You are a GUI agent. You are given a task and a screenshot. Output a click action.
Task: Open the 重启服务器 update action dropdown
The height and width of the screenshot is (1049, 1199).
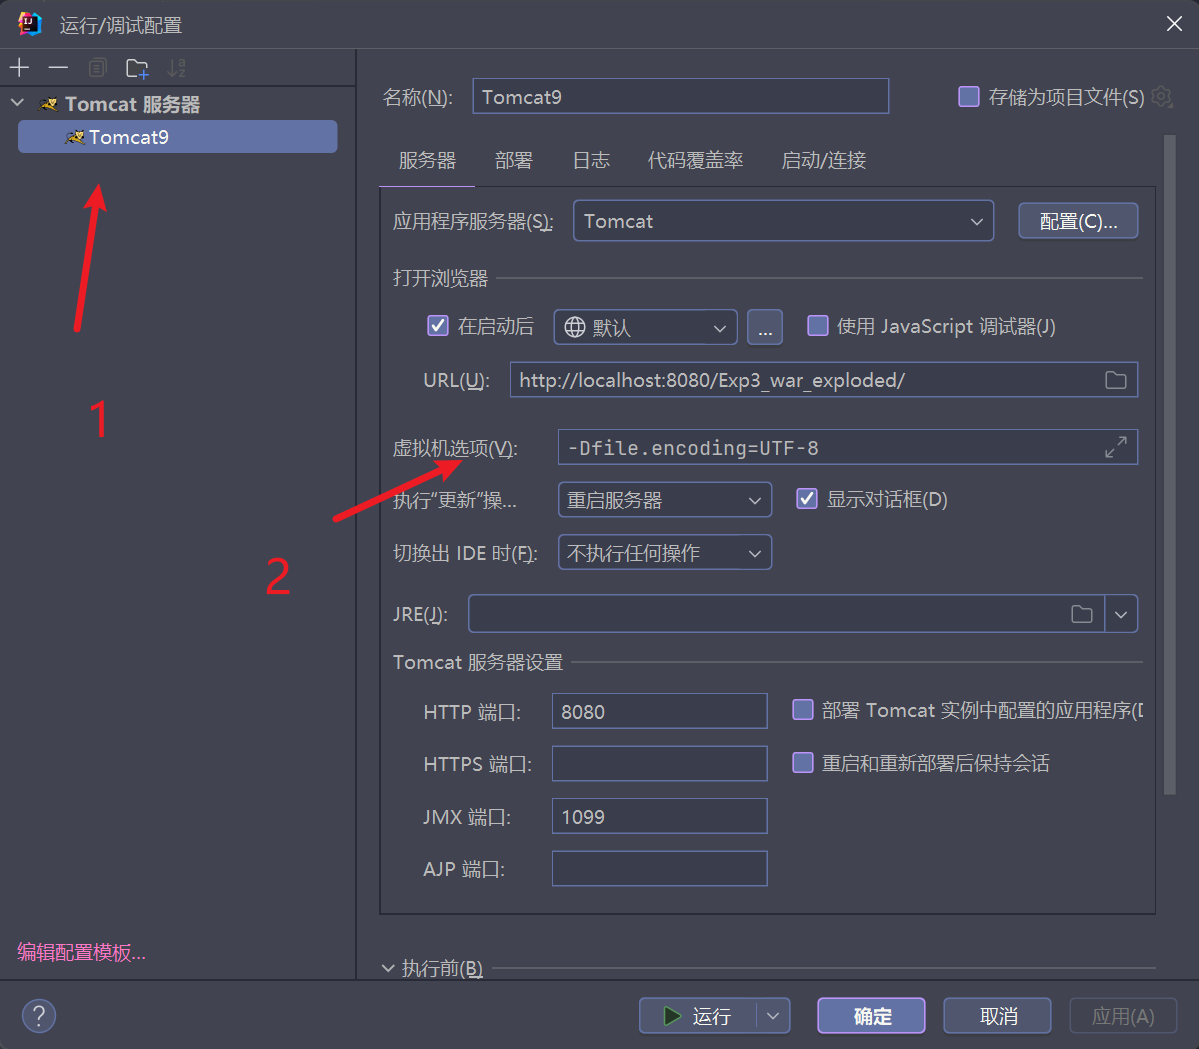664,500
